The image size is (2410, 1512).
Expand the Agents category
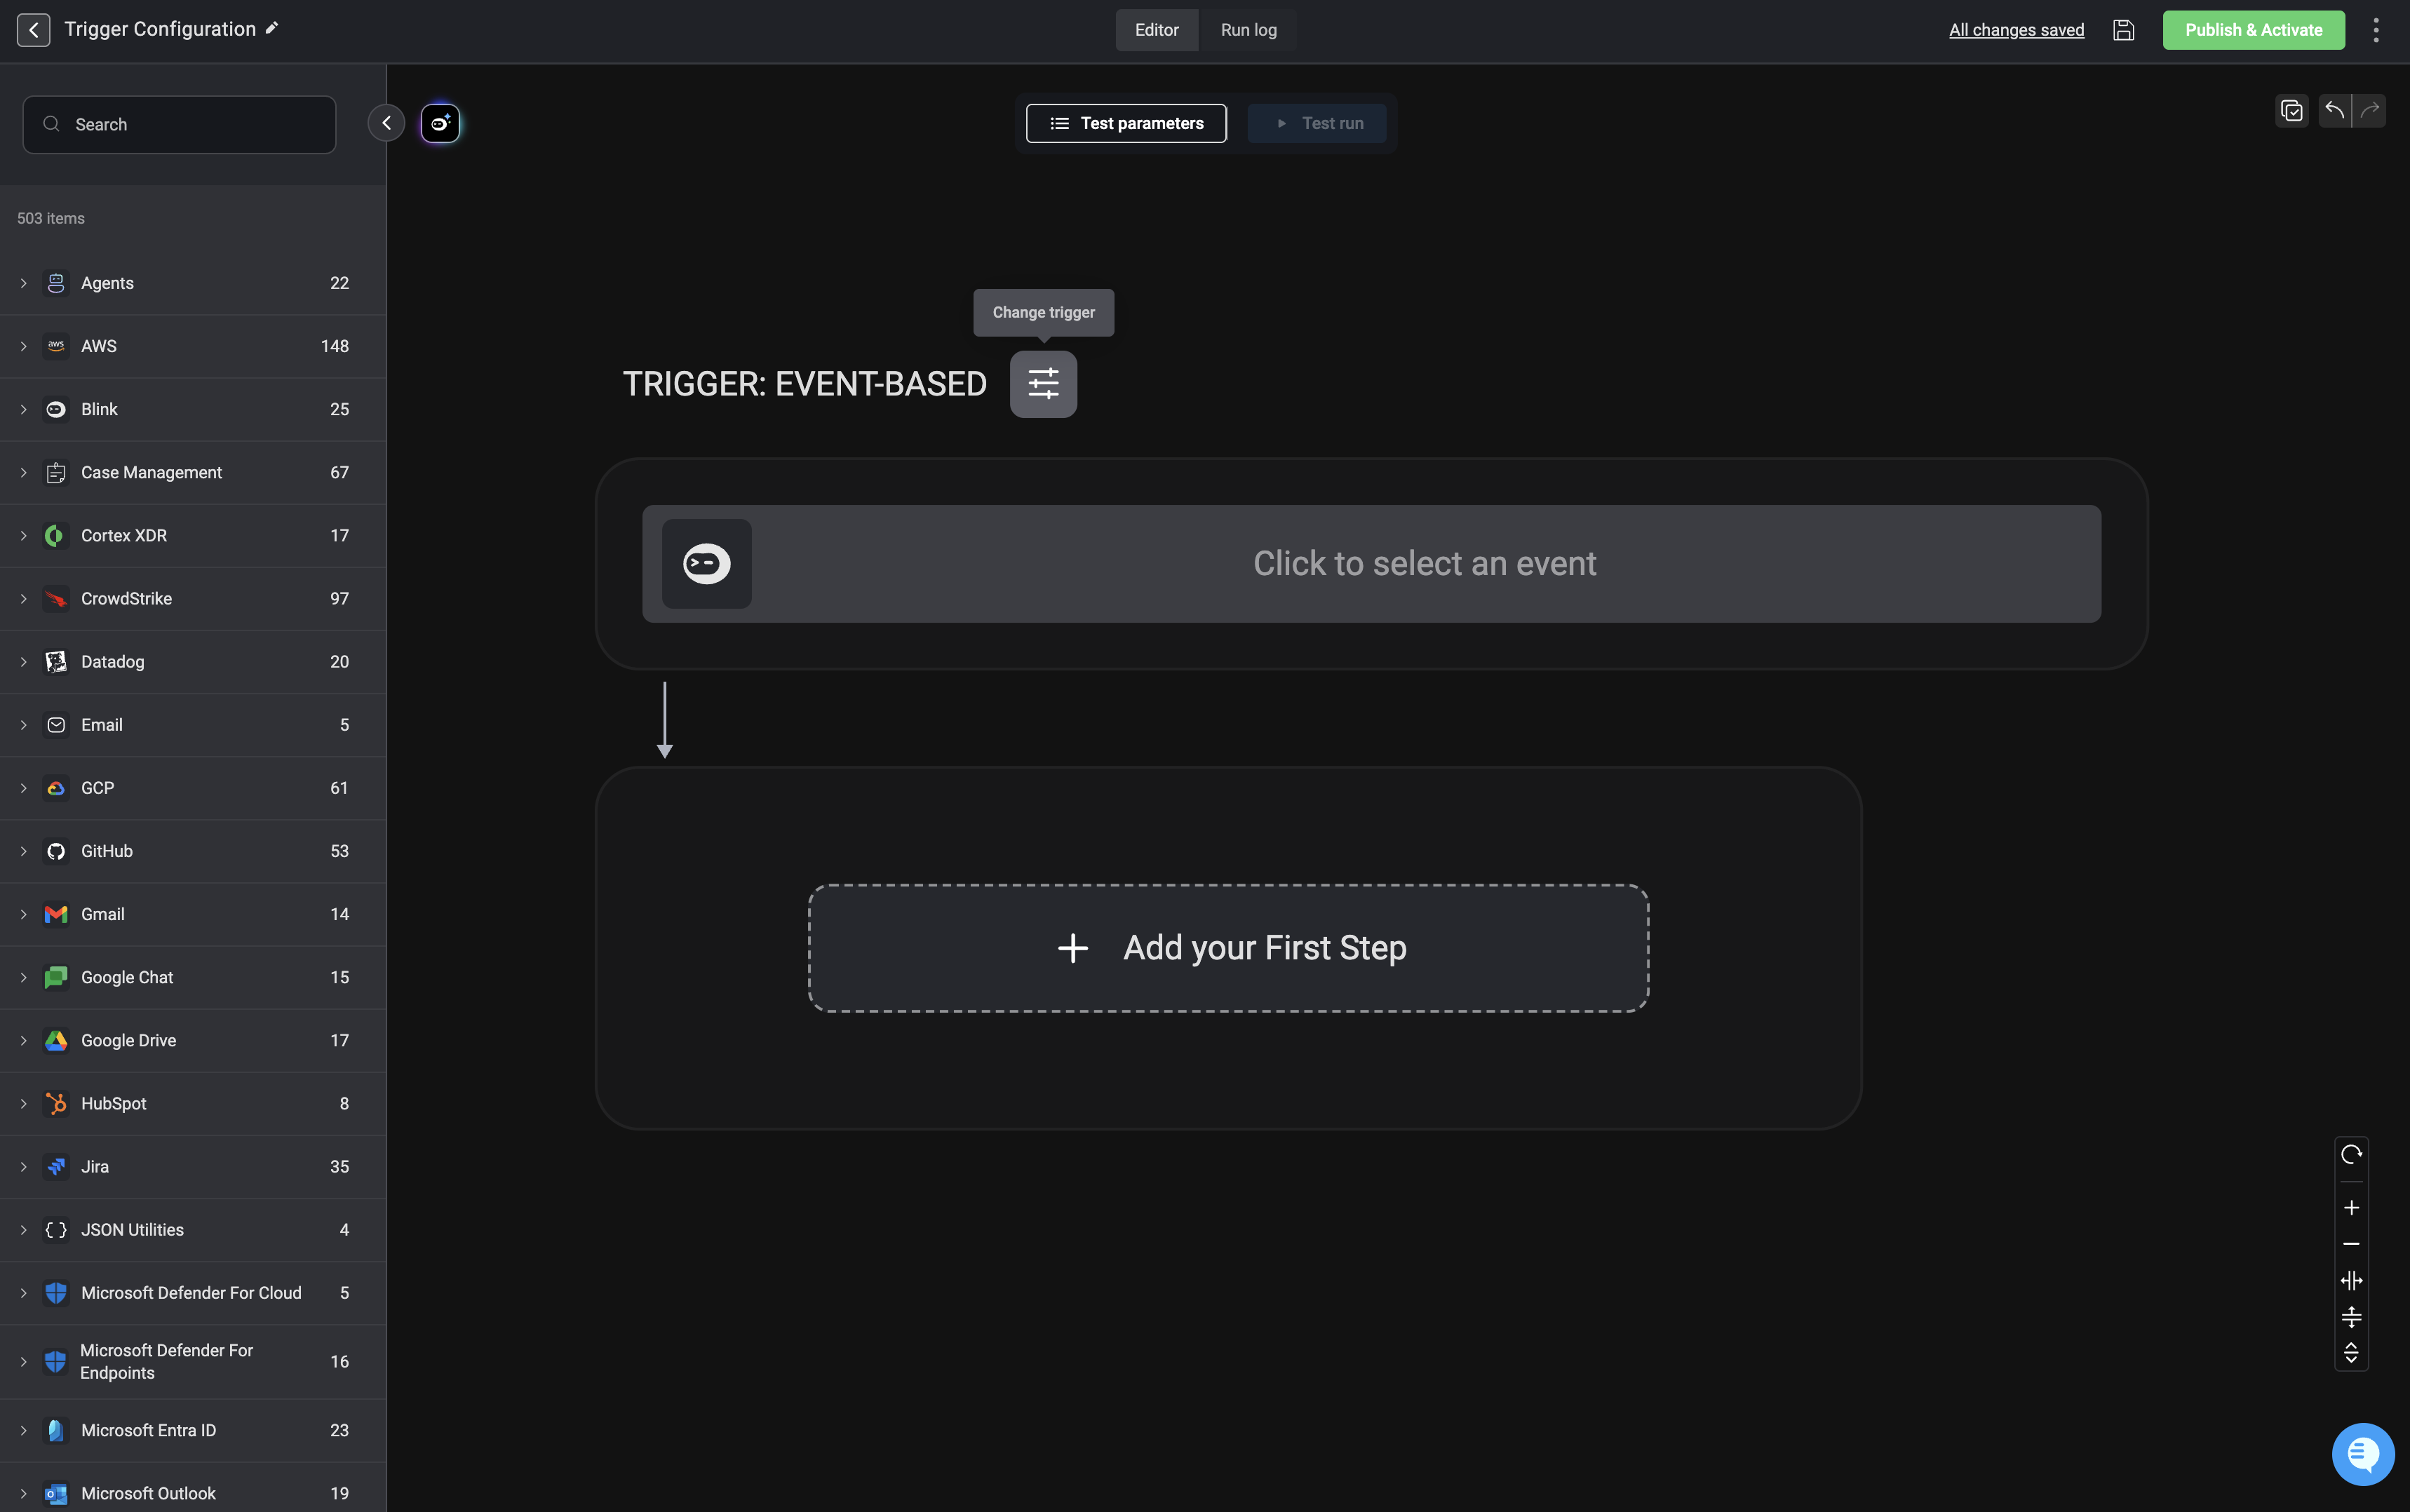tap(23, 283)
